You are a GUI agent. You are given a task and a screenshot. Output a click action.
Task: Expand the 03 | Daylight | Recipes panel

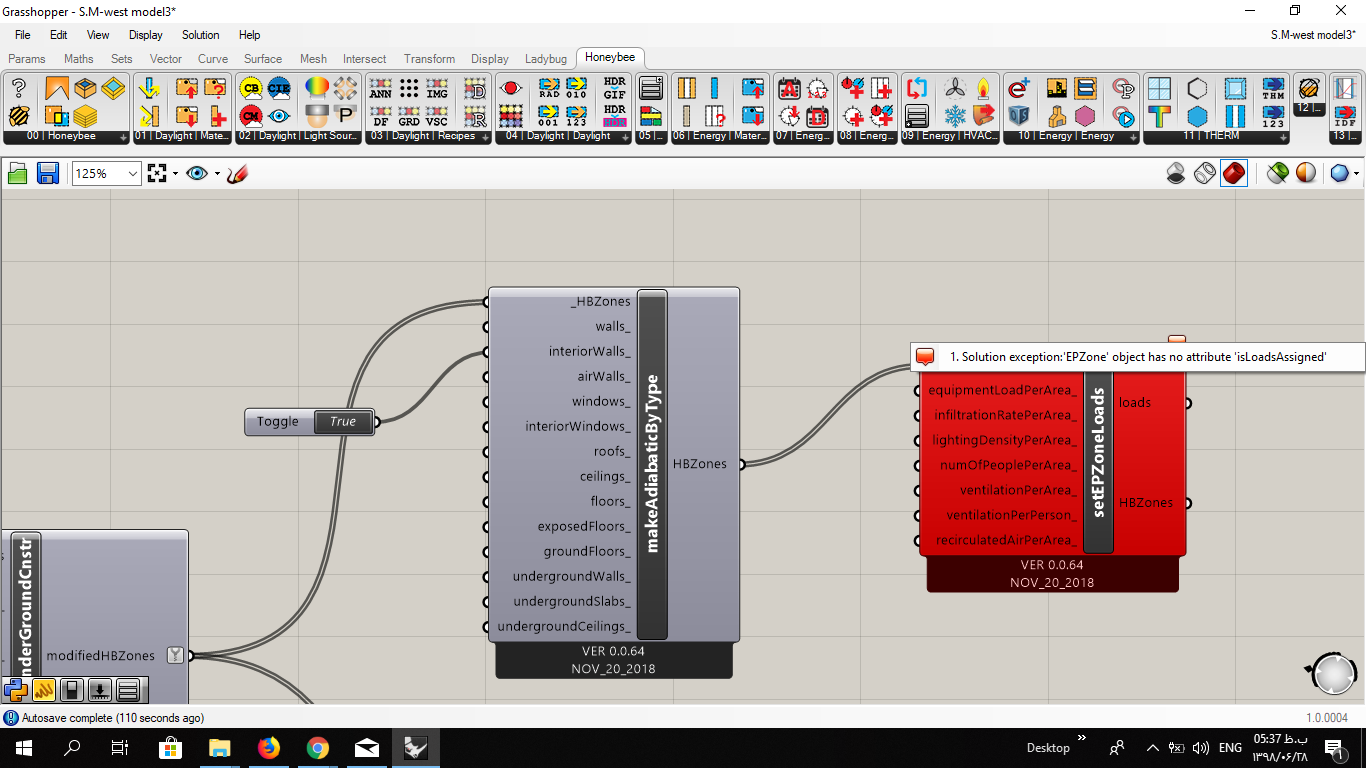tap(428, 136)
